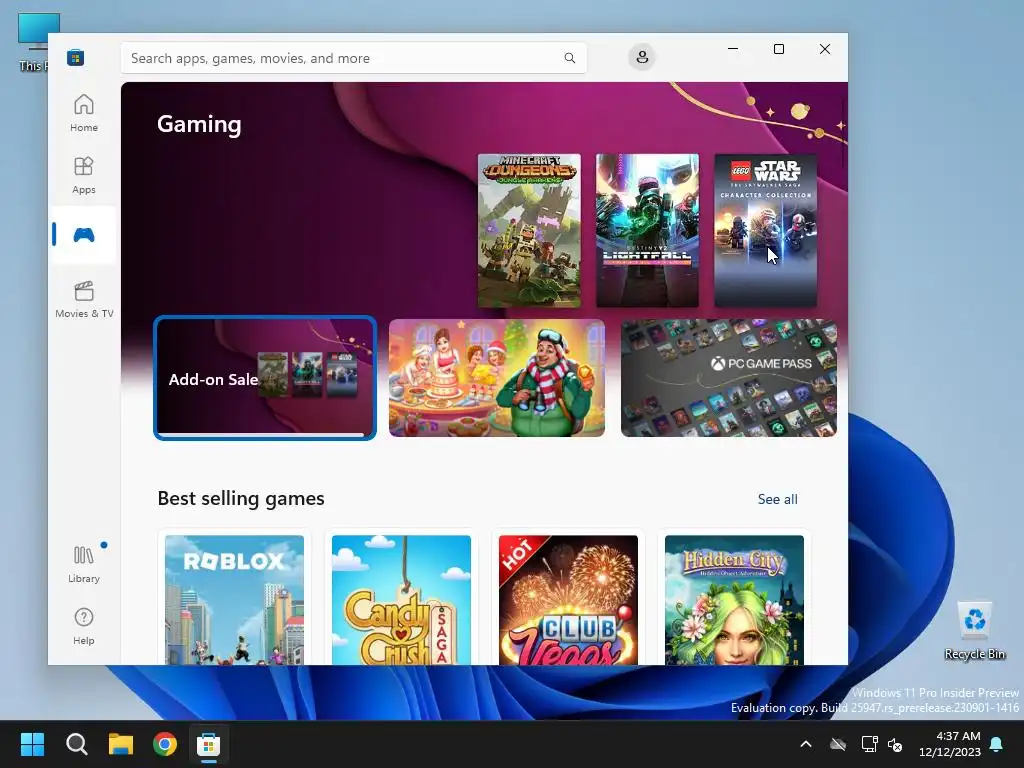Open the user account profile icon
This screenshot has width=1024, height=768.
[642, 57]
